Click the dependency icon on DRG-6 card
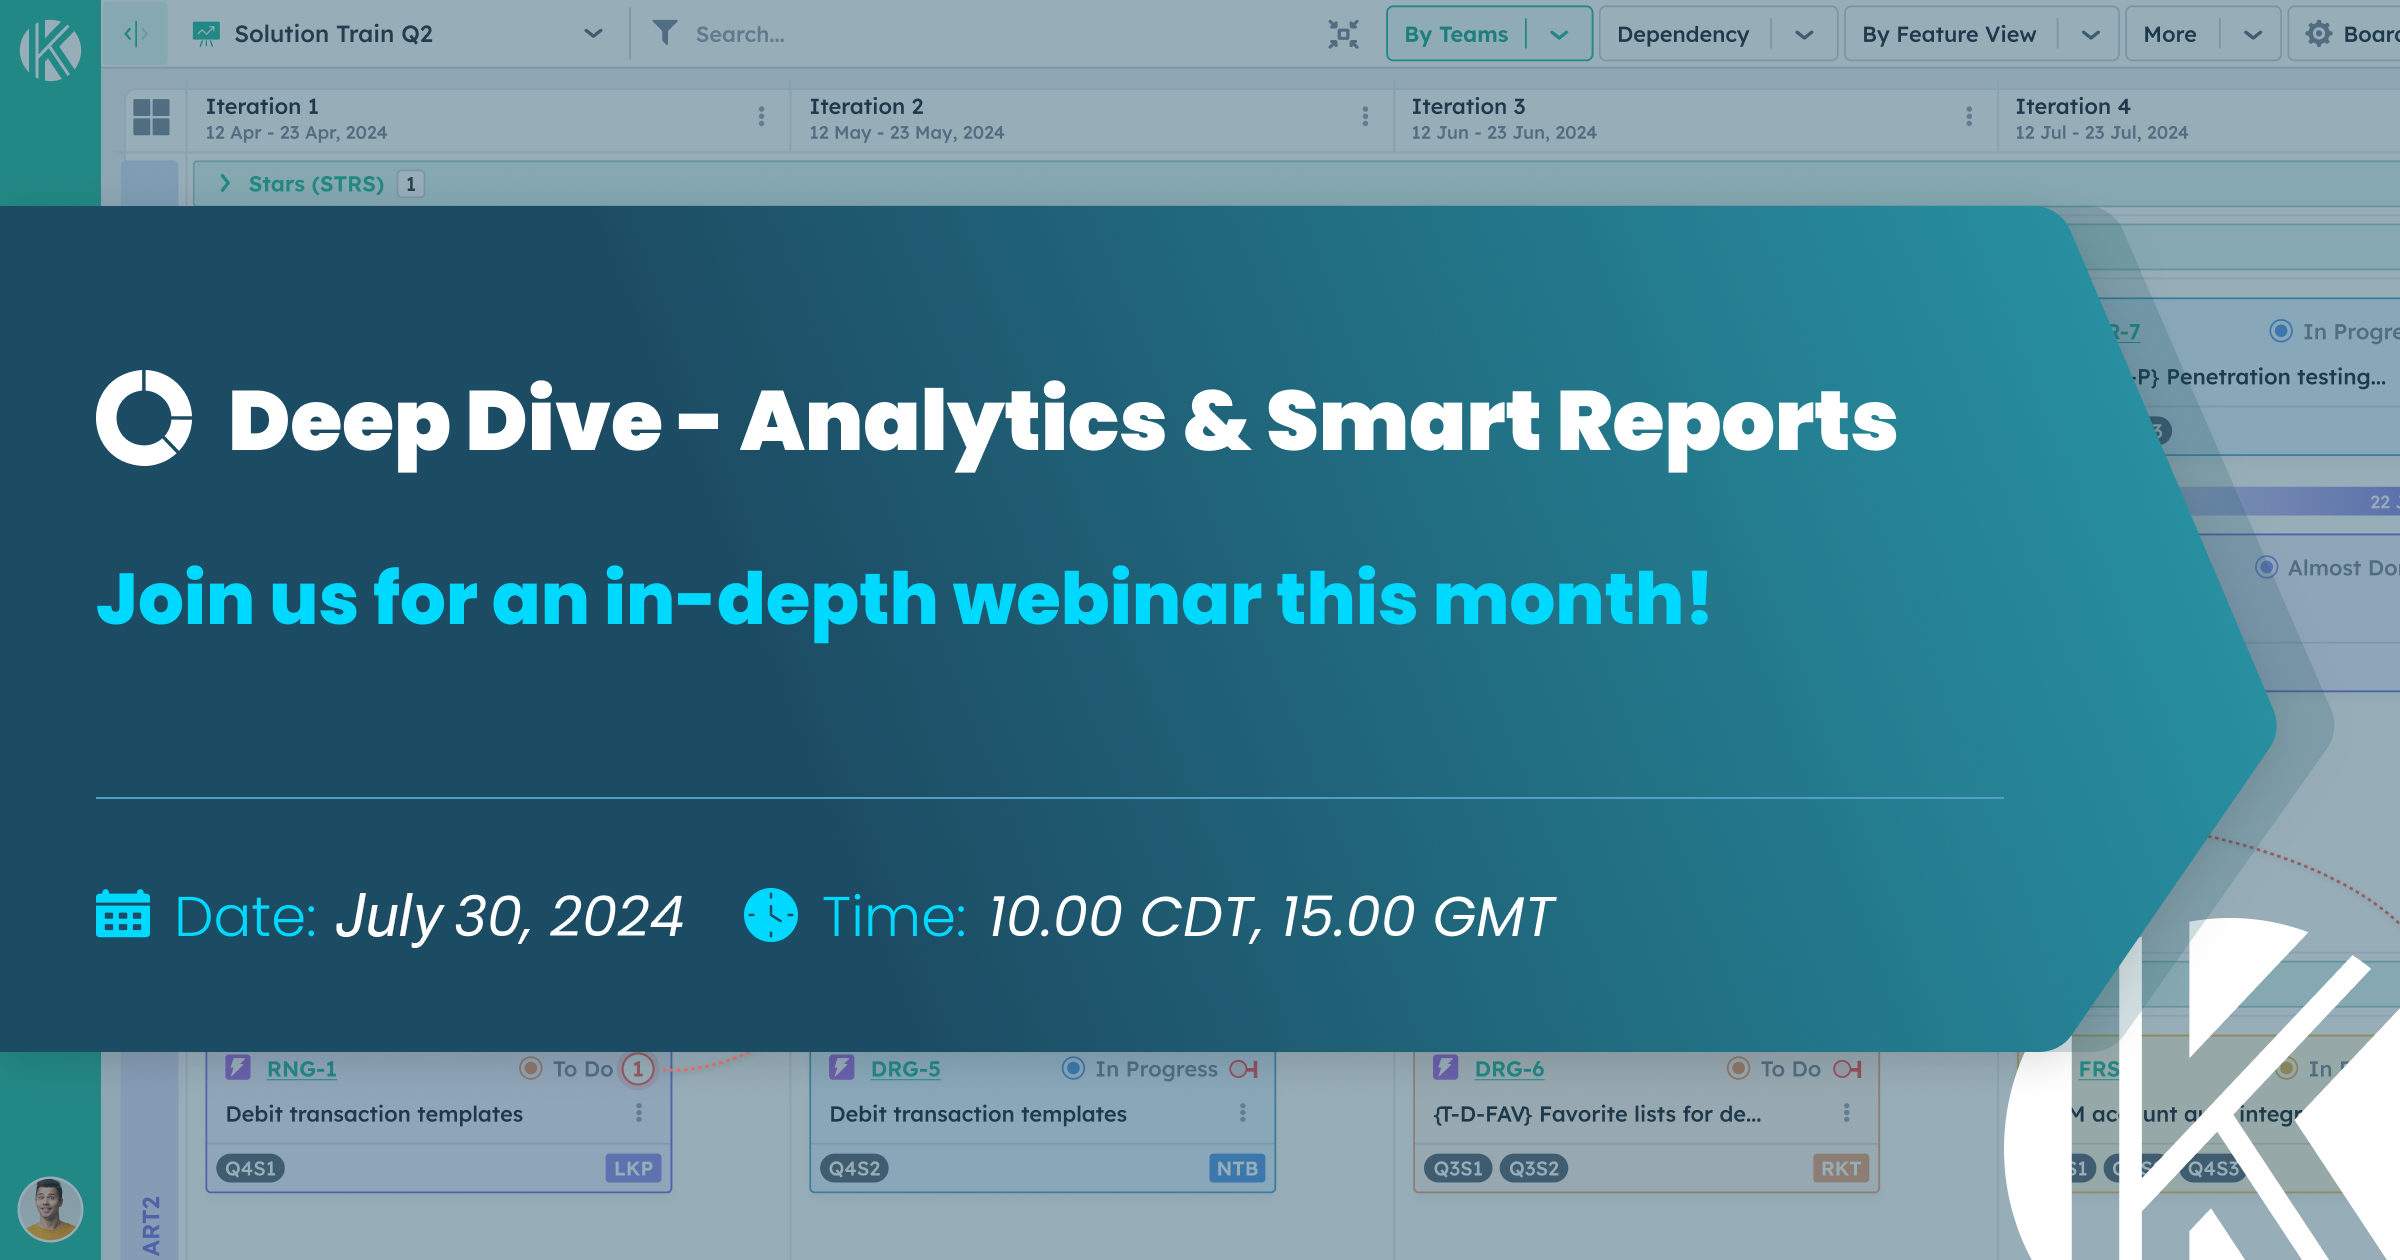2400x1260 pixels. click(1848, 1069)
